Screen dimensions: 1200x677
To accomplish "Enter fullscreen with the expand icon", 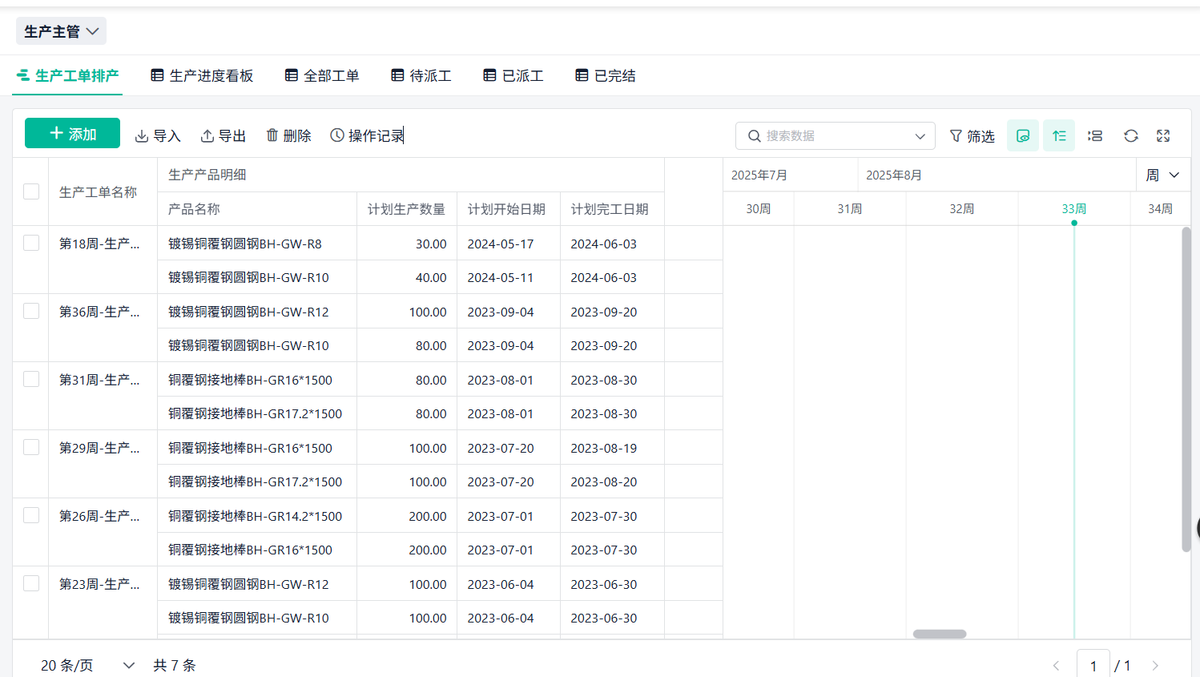I will [x=1163, y=136].
